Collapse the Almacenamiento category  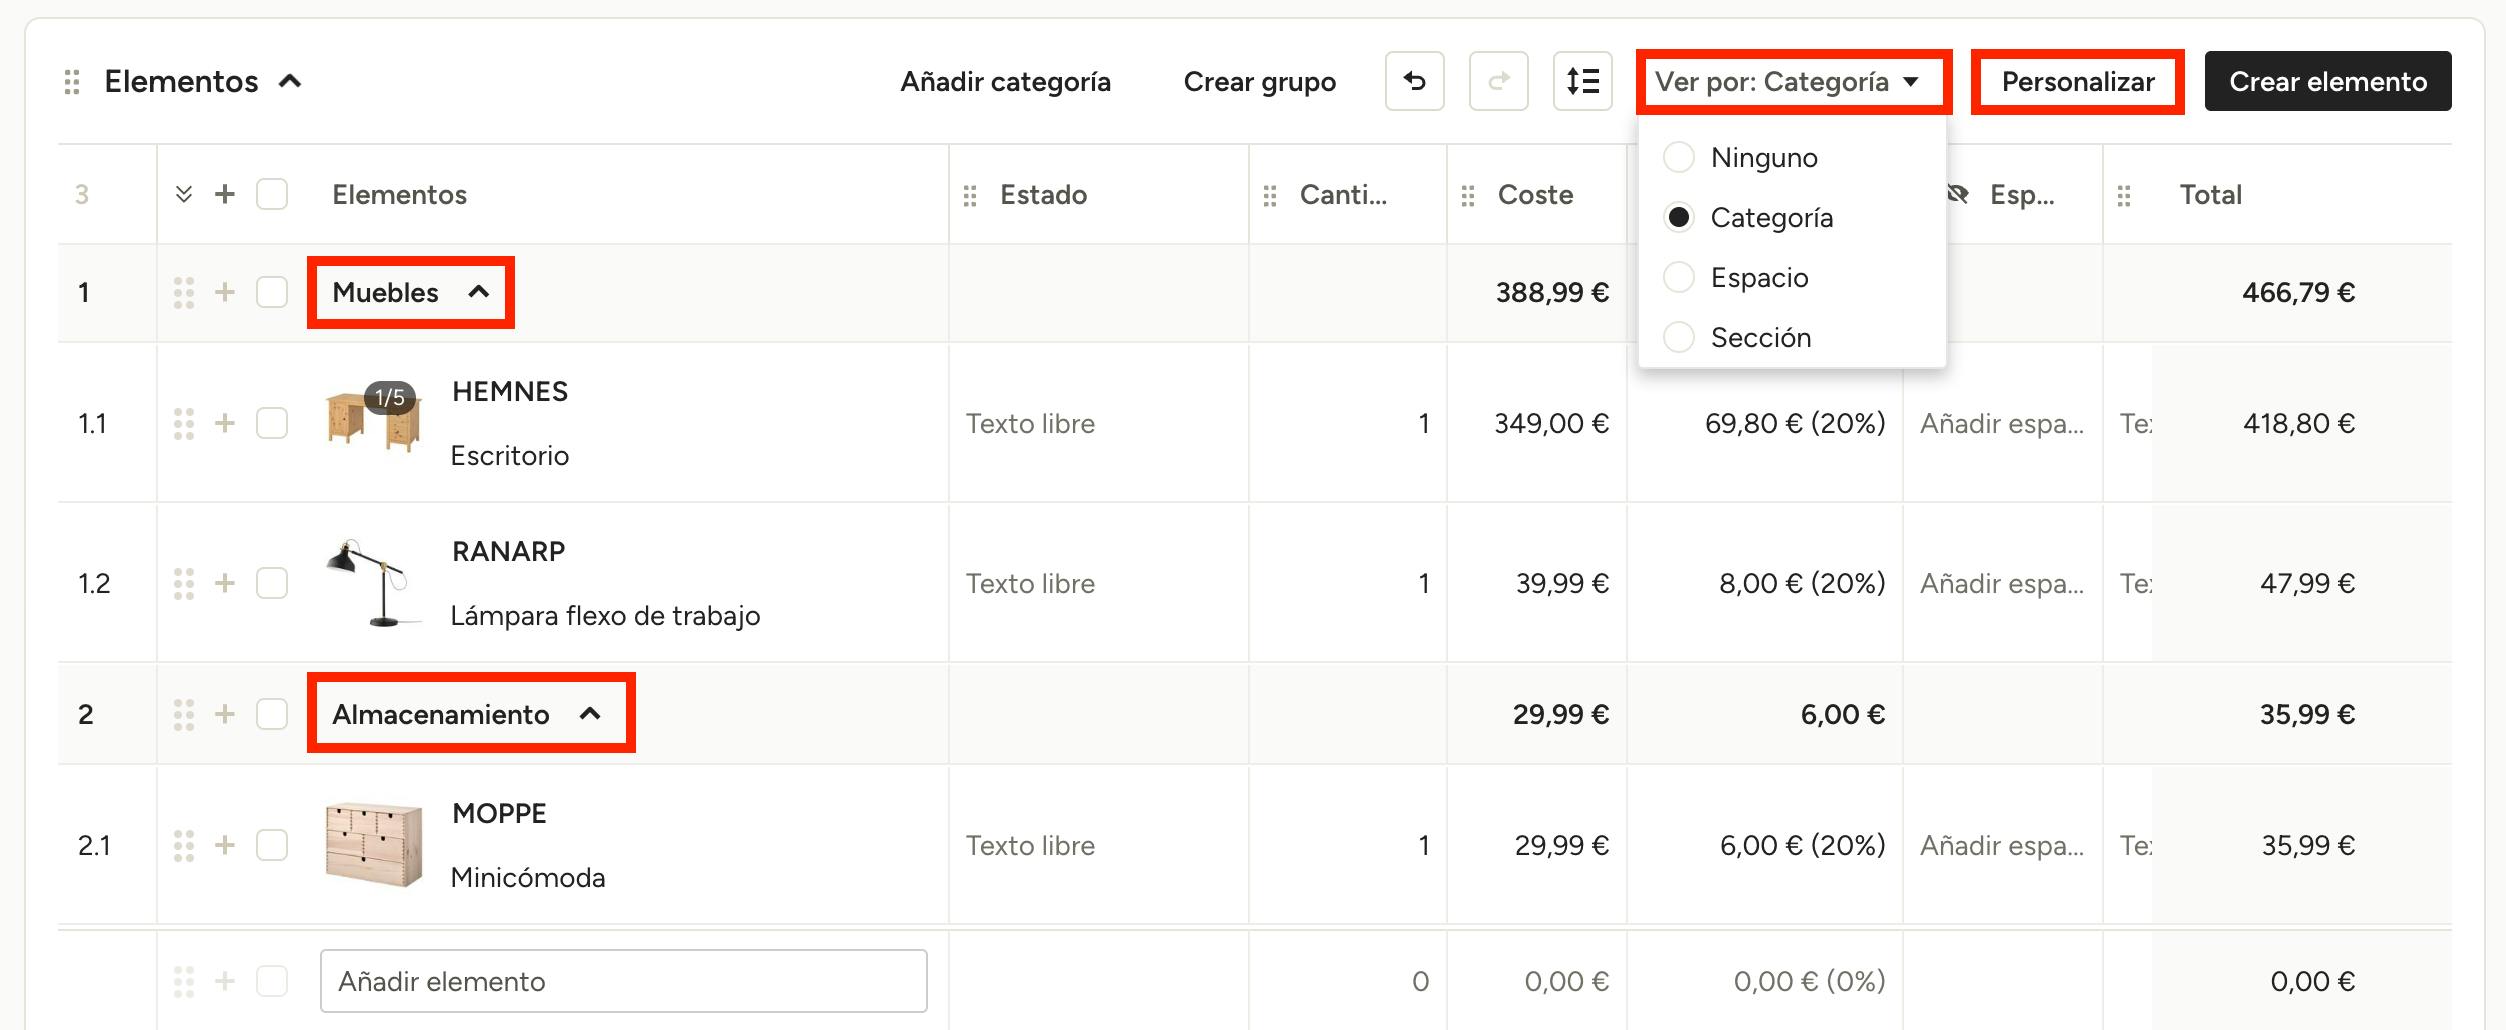click(x=590, y=714)
